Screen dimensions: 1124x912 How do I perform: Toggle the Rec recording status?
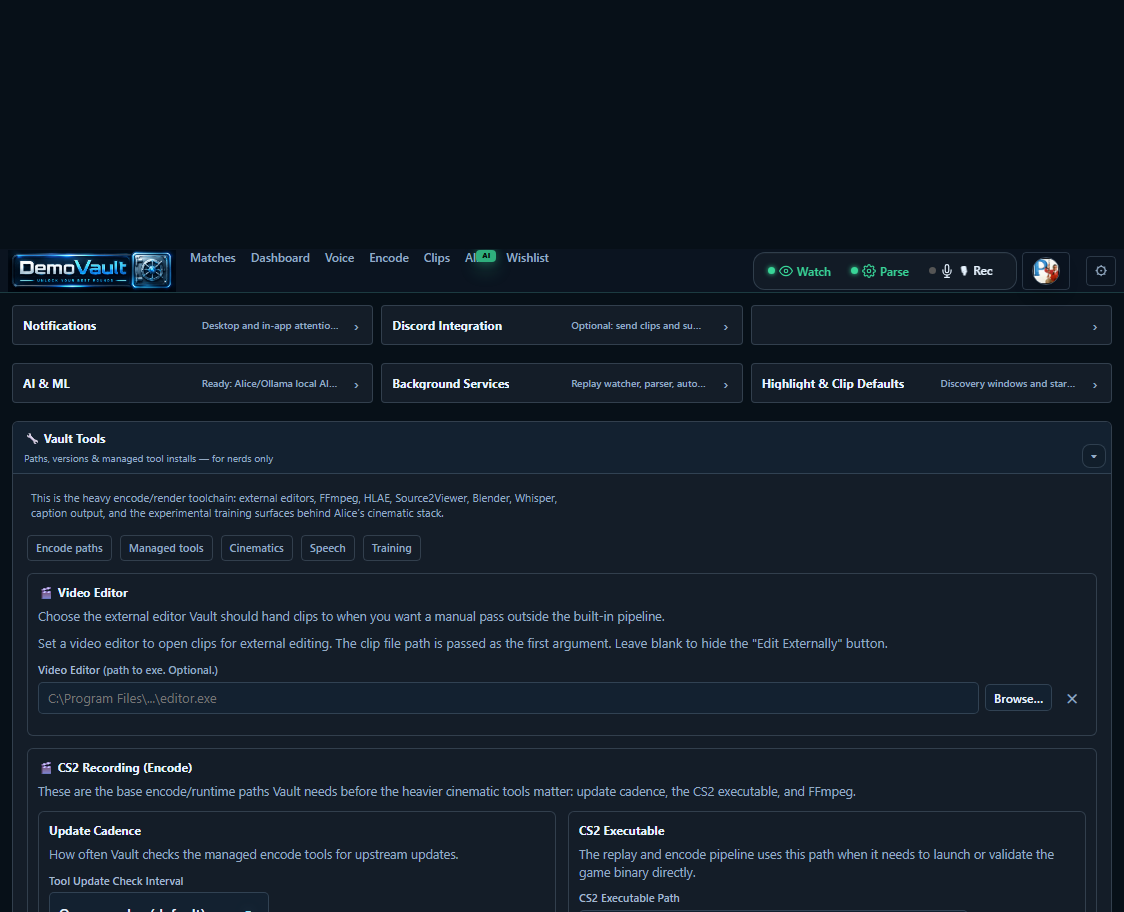tap(961, 271)
